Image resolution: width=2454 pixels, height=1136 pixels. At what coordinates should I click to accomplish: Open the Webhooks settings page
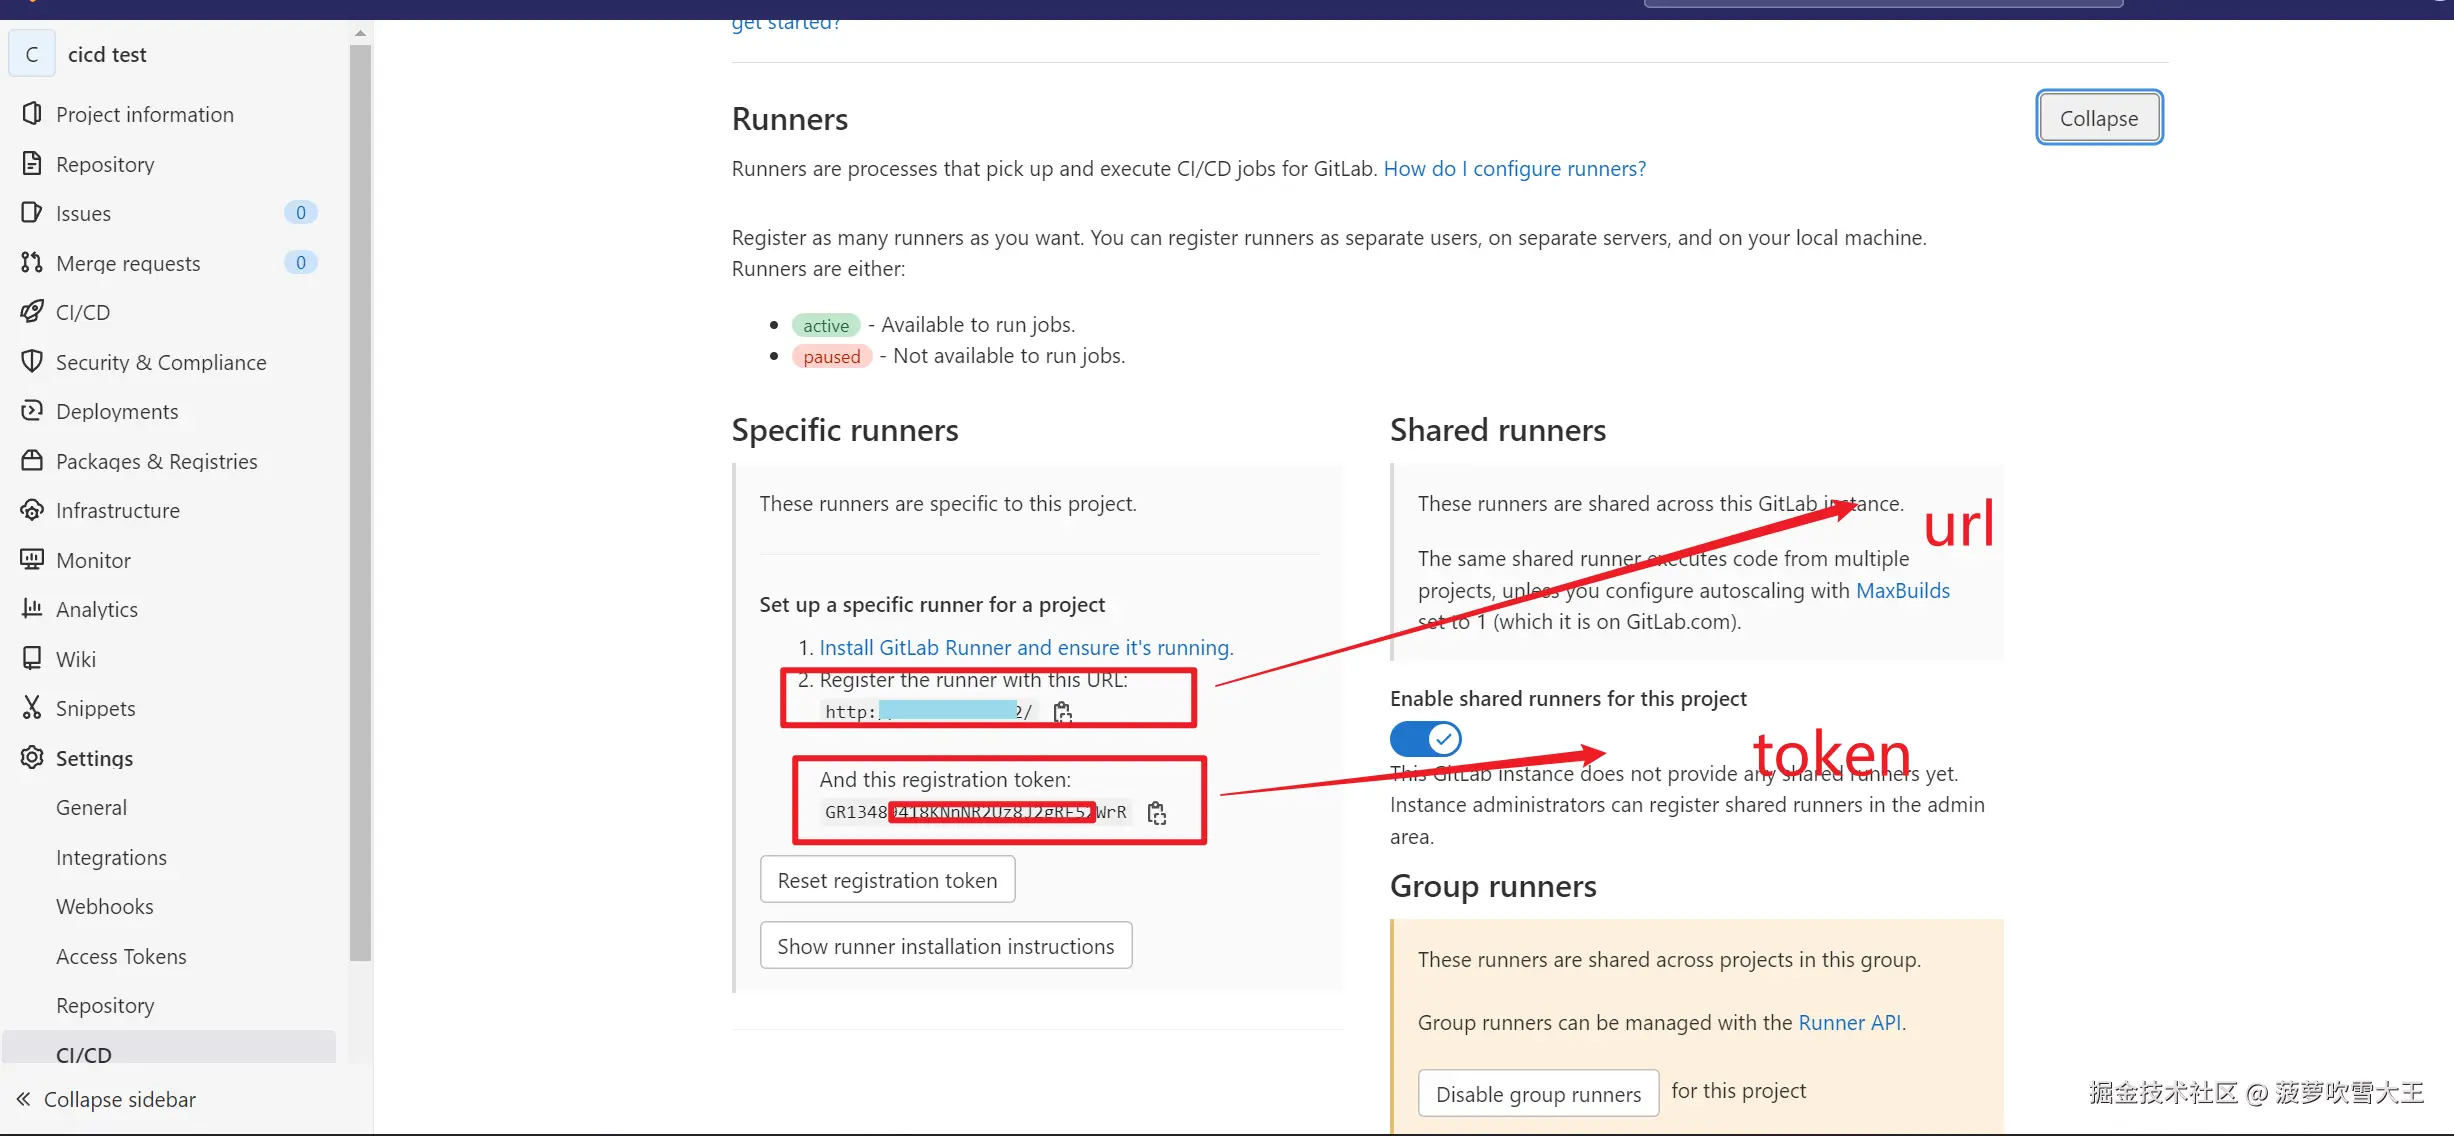pos(105,906)
